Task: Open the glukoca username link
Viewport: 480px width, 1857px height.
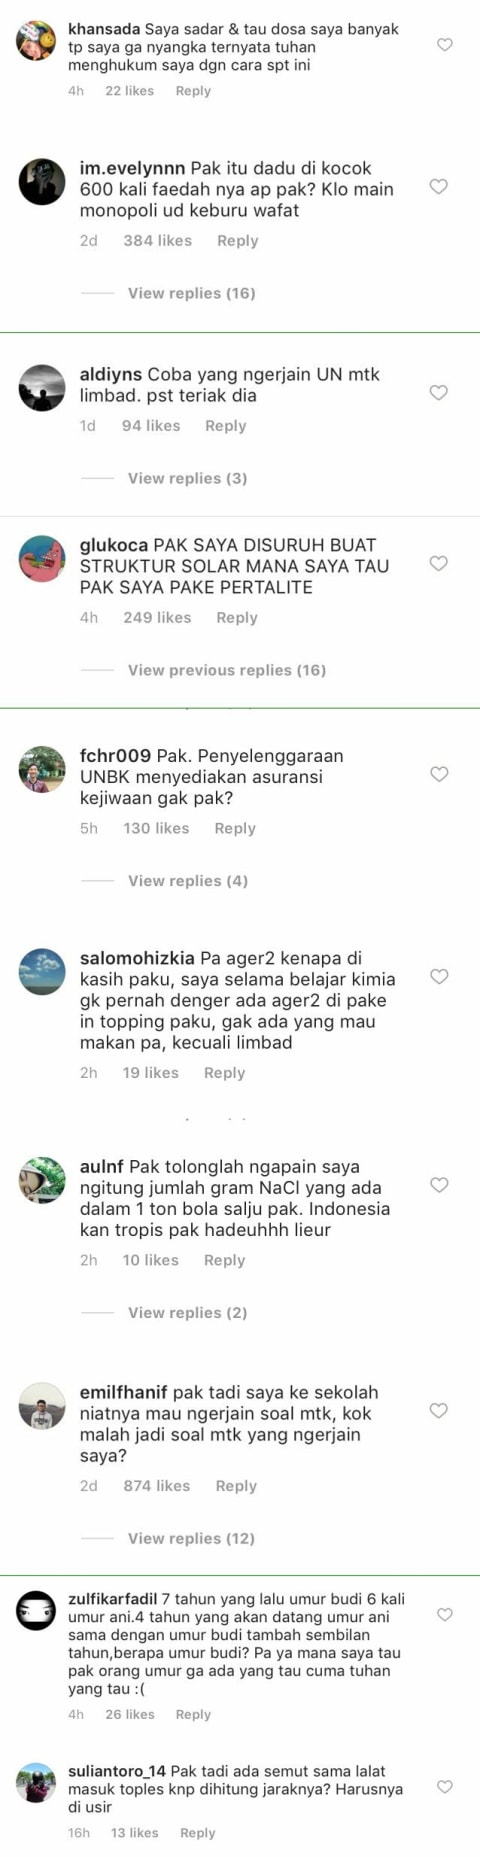Action: pos(114,545)
